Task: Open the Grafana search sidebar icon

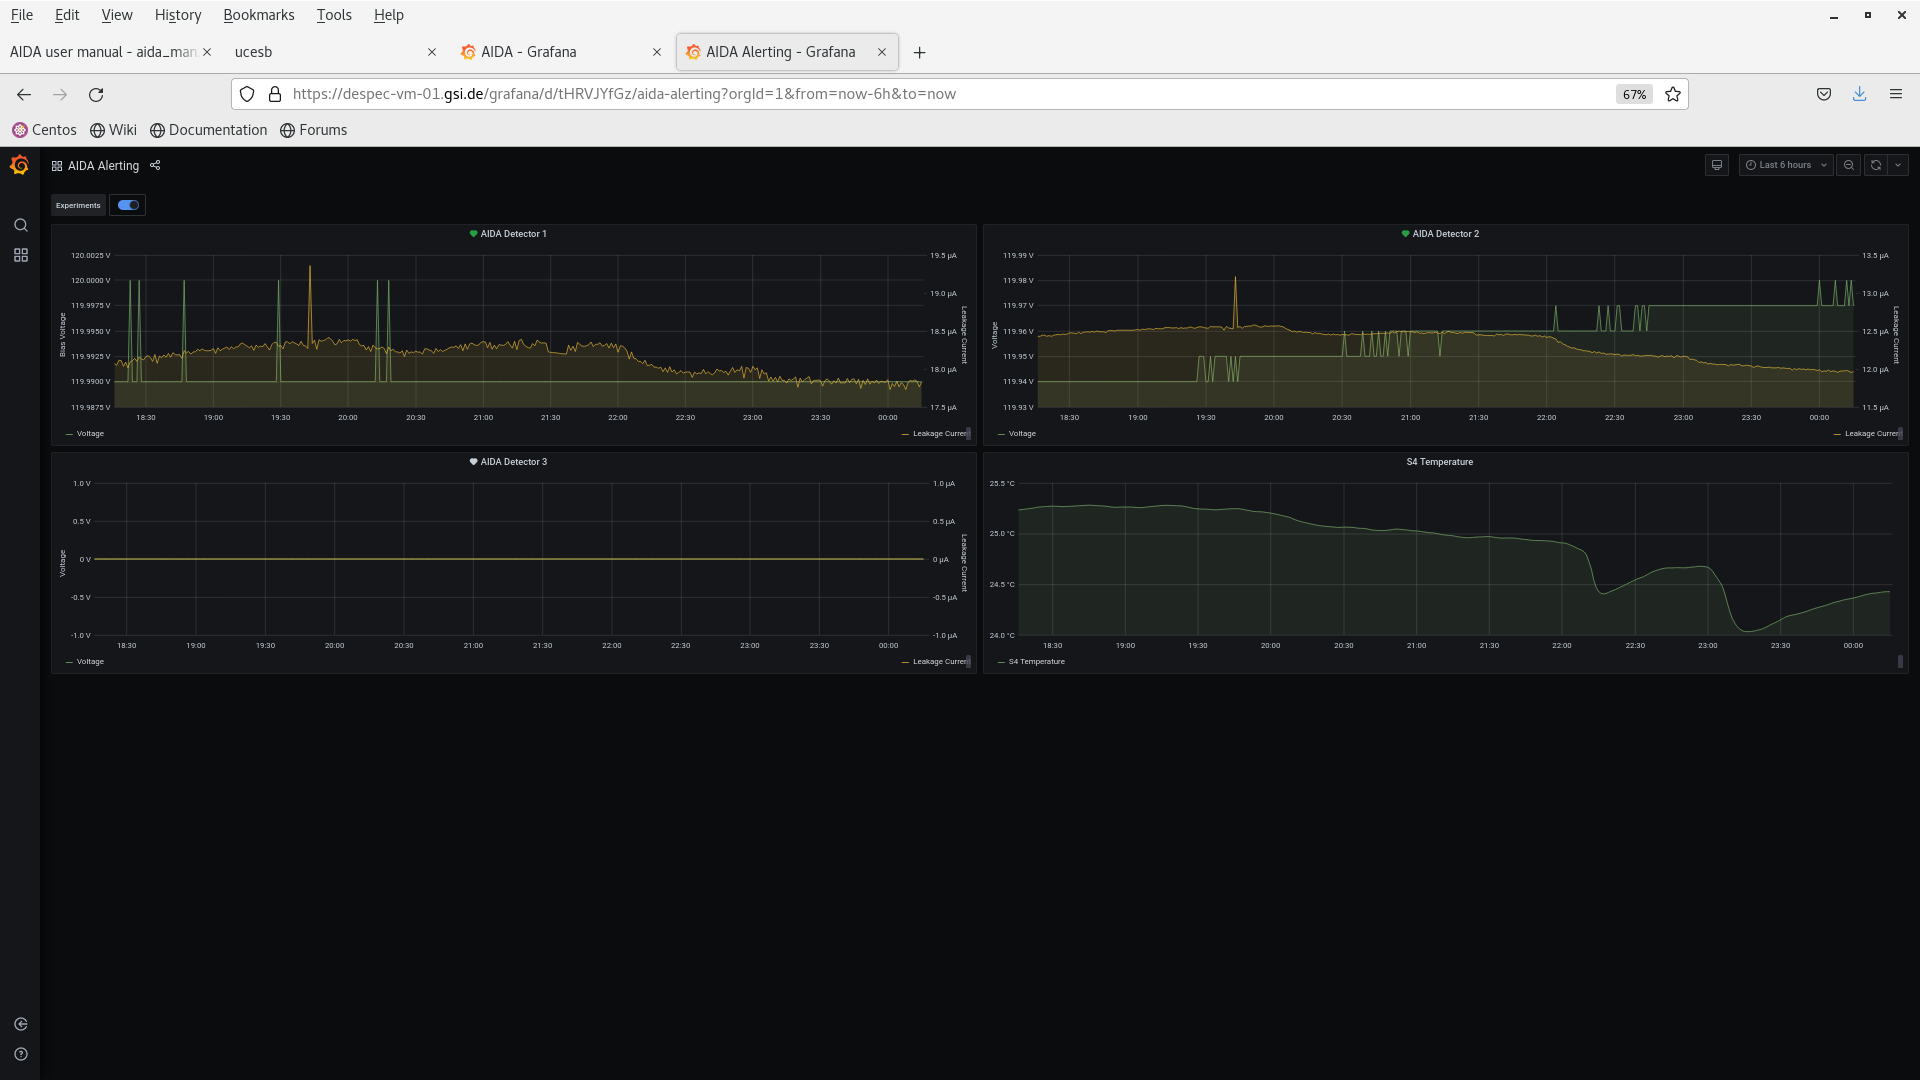Action: 20,225
